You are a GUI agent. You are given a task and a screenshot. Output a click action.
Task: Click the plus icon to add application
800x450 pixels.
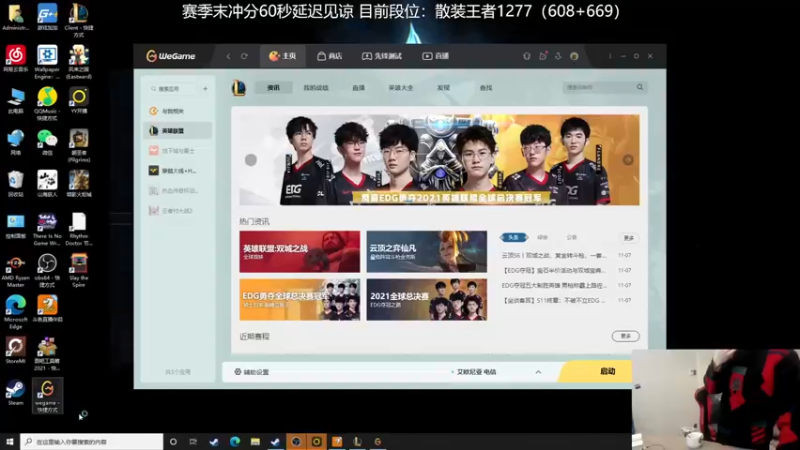pos(205,89)
